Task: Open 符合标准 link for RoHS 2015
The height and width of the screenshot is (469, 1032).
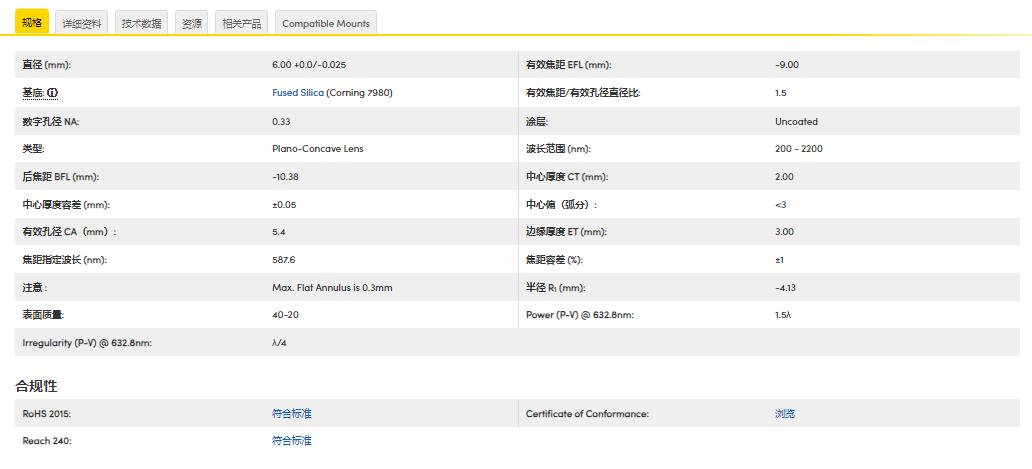Action: pyautogui.click(x=291, y=413)
